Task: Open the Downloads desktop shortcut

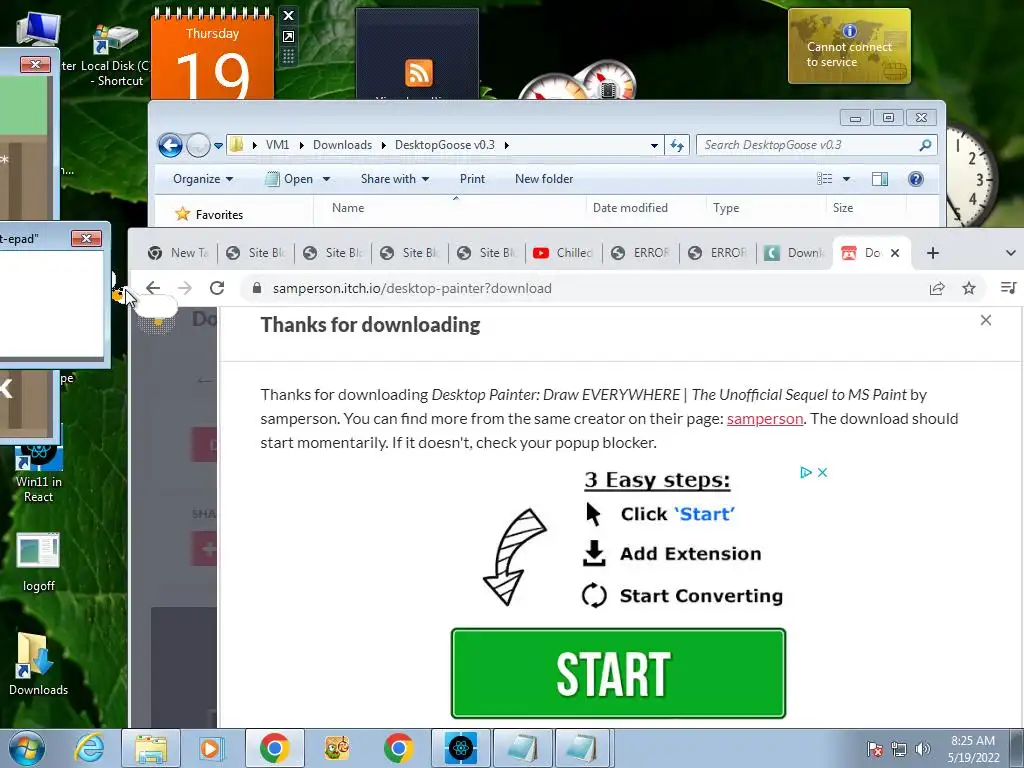Action: 38,665
